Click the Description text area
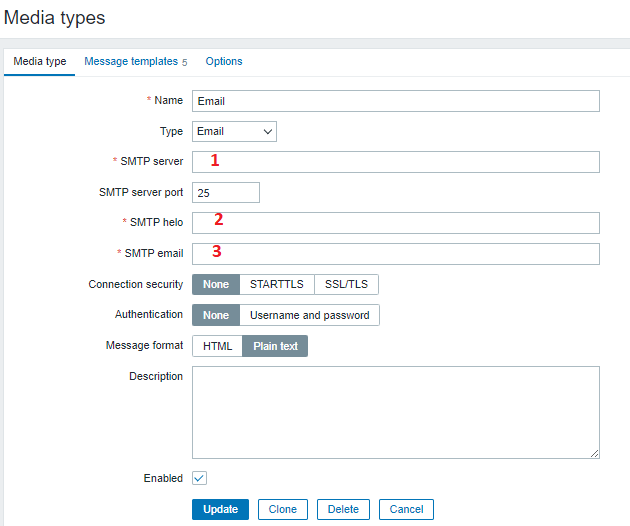Image resolution: width=630 pixels, height=526 pixels. pyautogui.click(x=395, y=412)
